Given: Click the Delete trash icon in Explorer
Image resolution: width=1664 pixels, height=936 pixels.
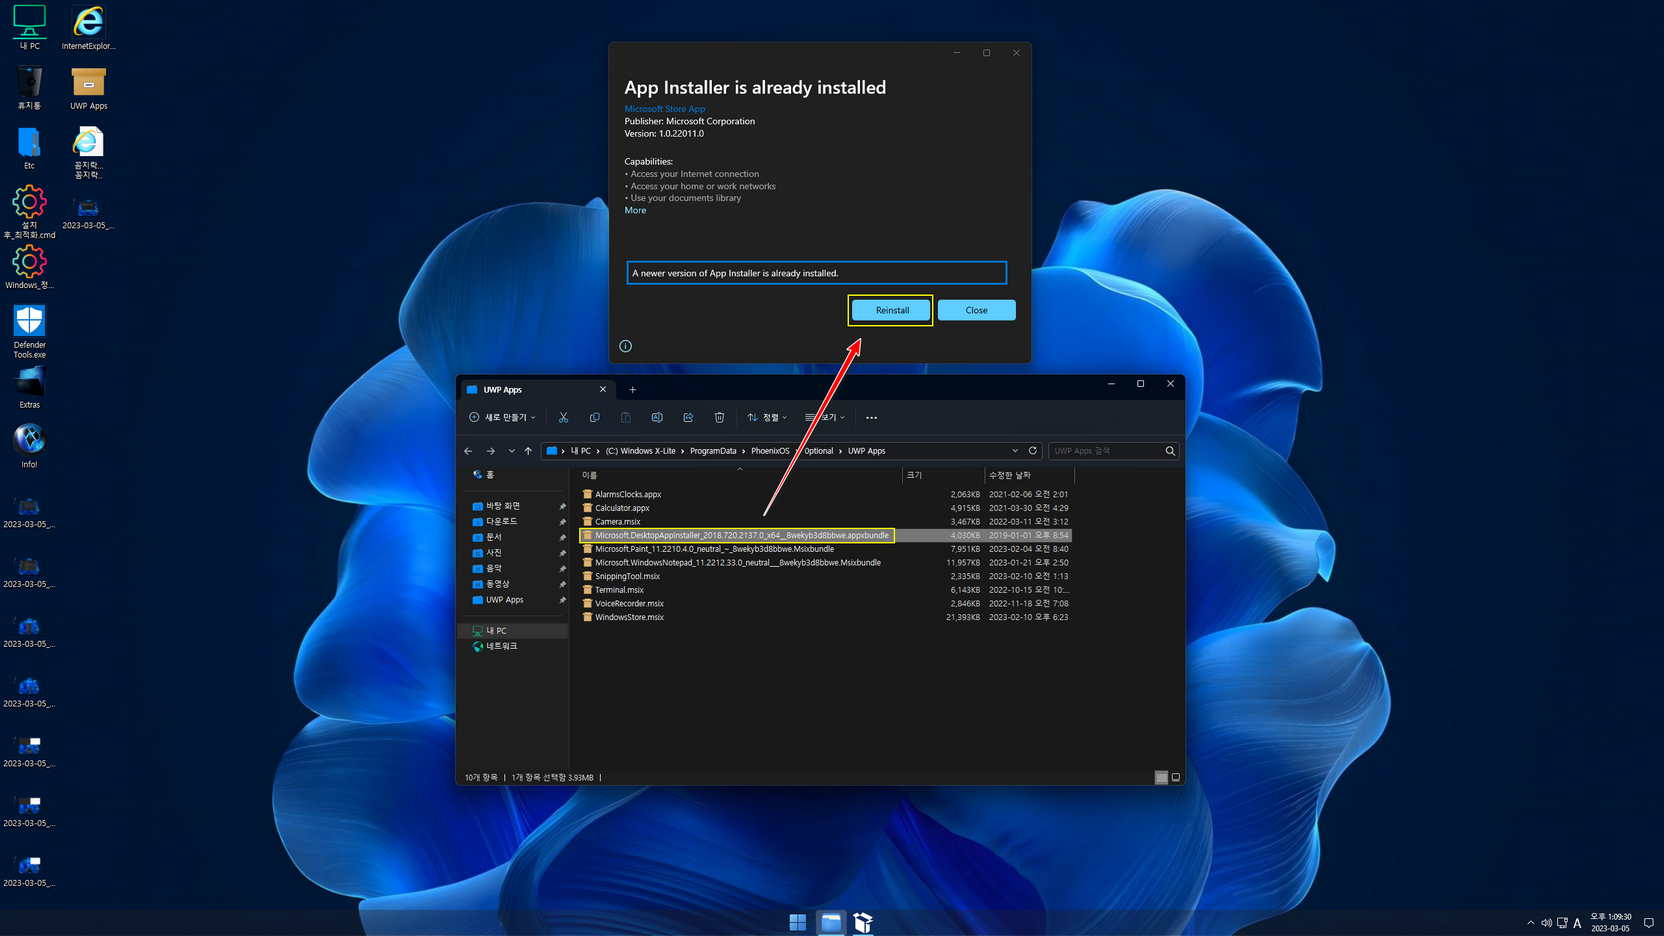Looking at the screenshot, I should click(x=719, y=417).
